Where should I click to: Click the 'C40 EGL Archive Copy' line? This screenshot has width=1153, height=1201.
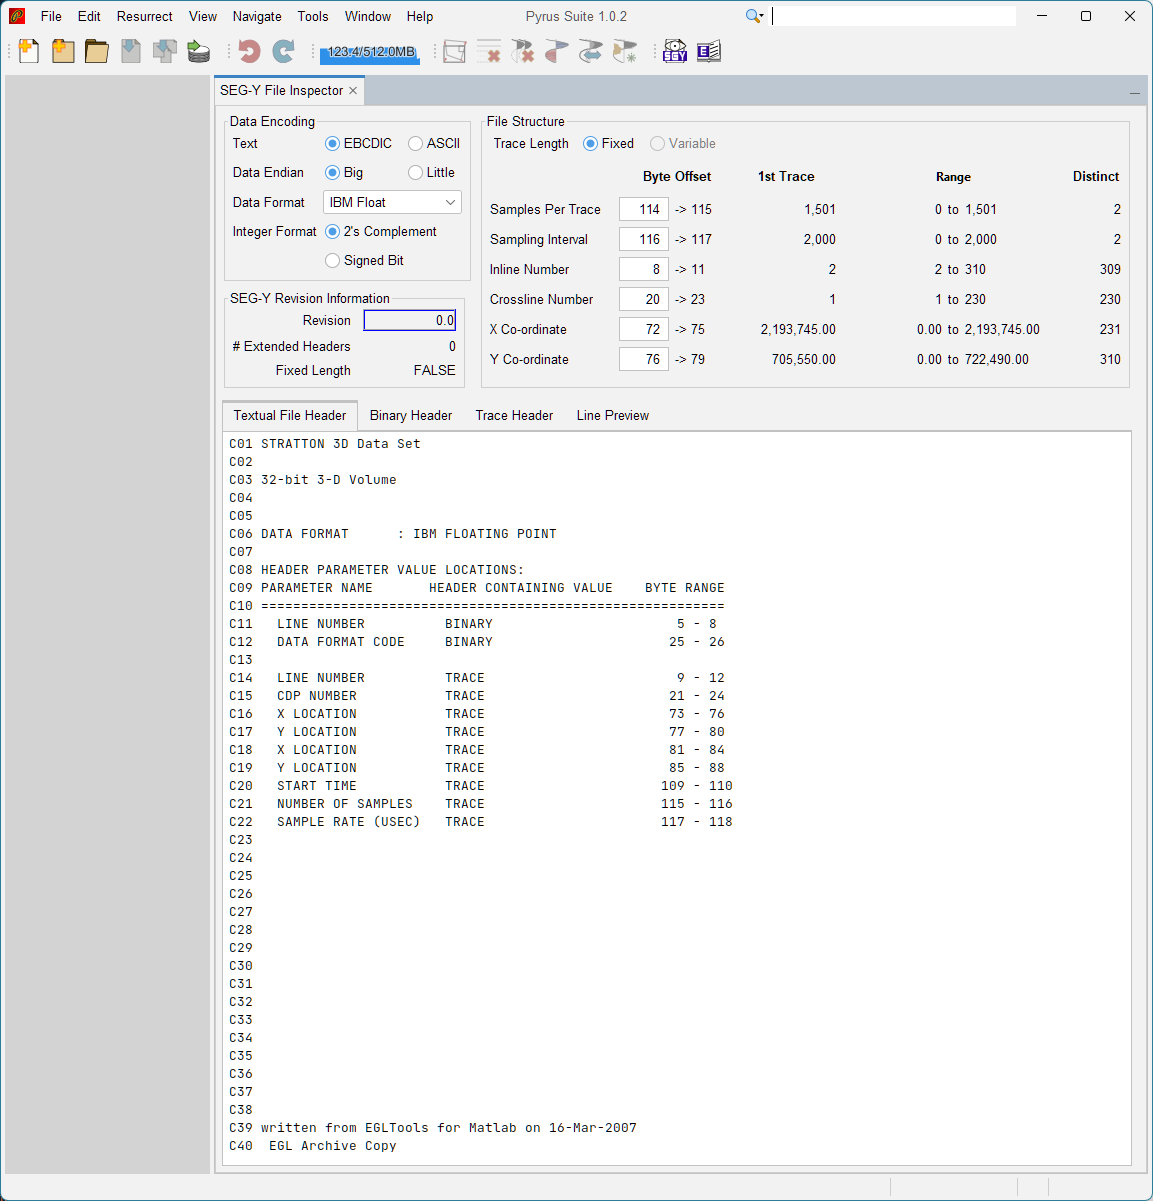pos(313,1146)
